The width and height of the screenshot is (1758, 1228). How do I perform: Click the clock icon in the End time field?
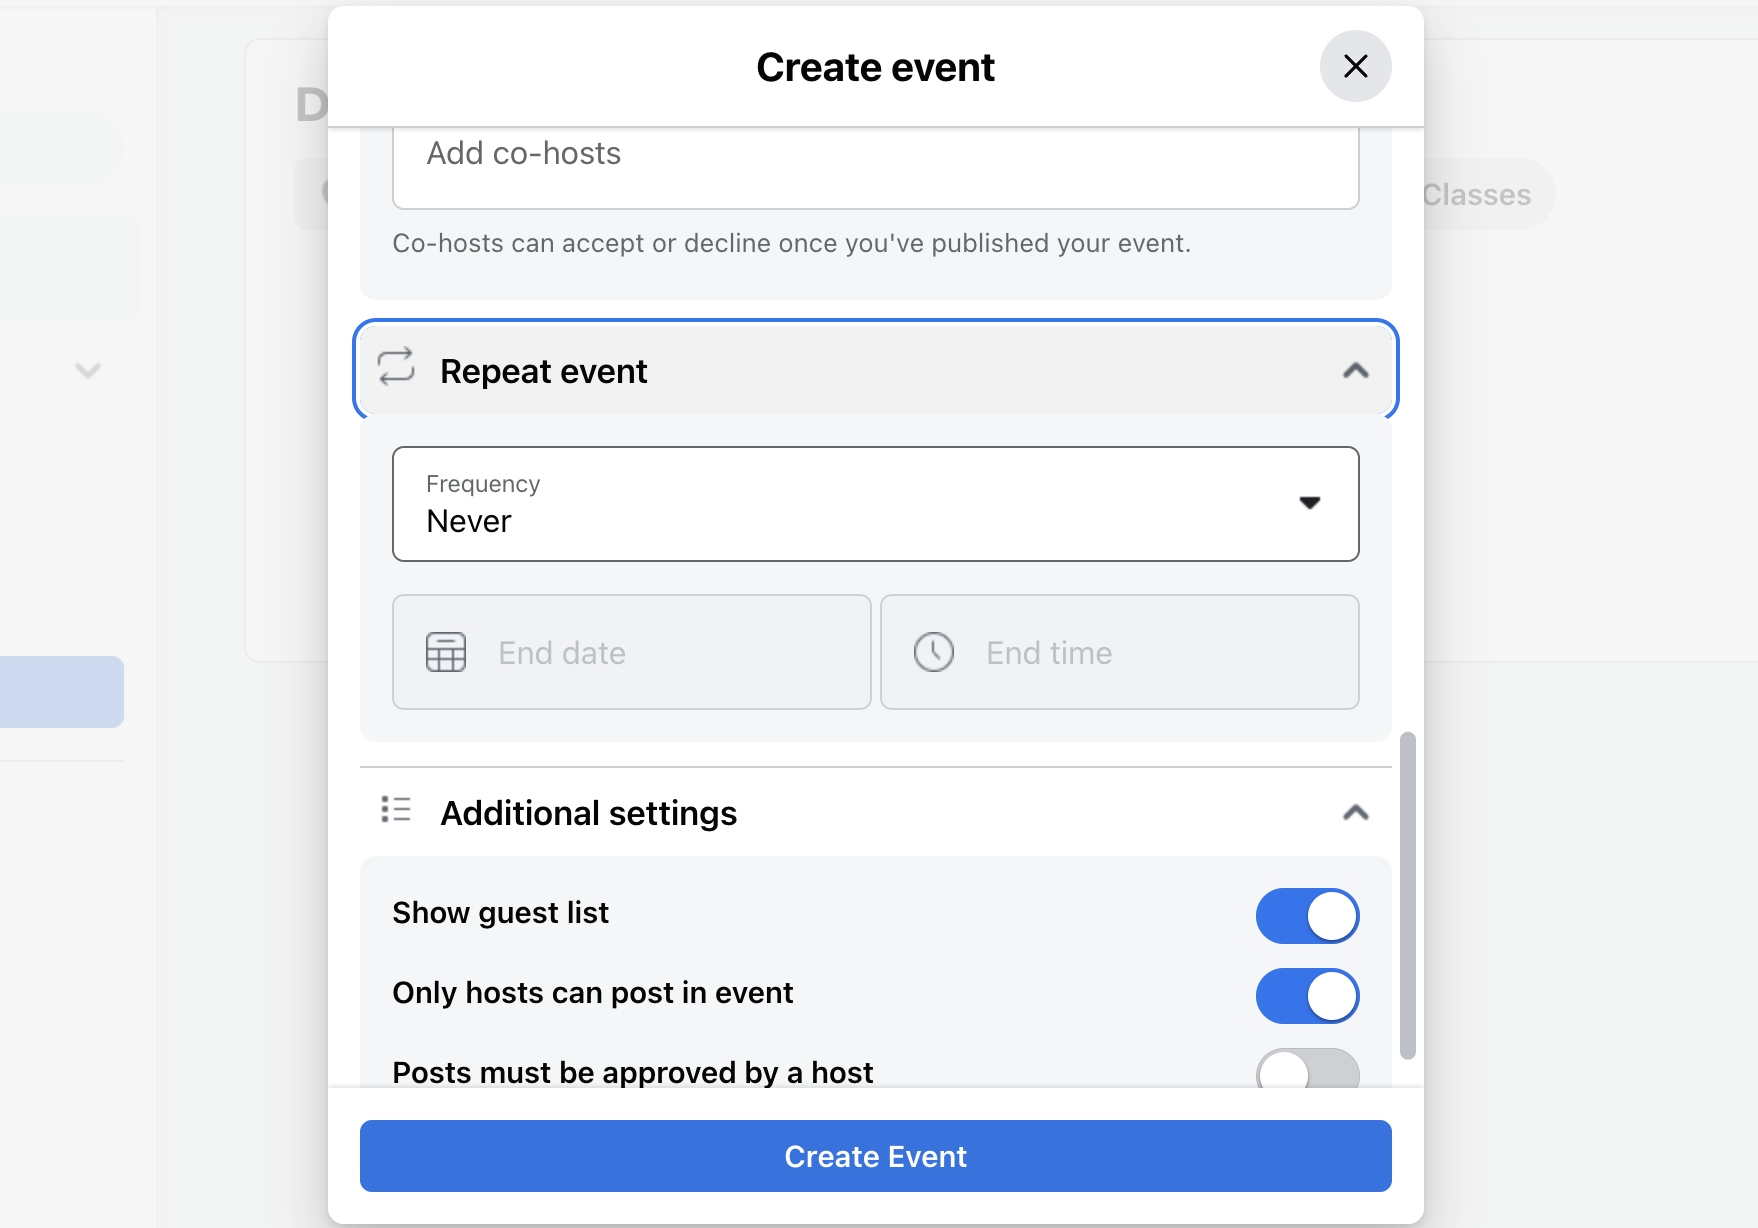(x=934, y=652)
